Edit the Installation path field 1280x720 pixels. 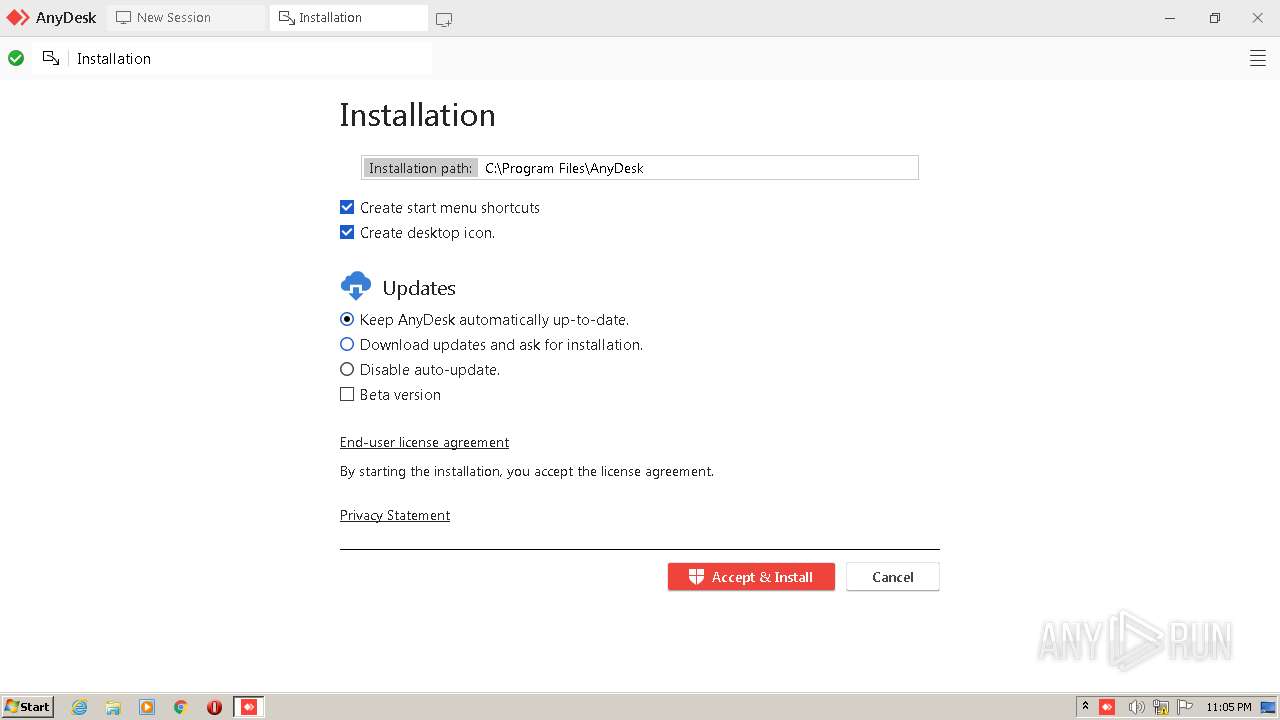click(640, 168)
